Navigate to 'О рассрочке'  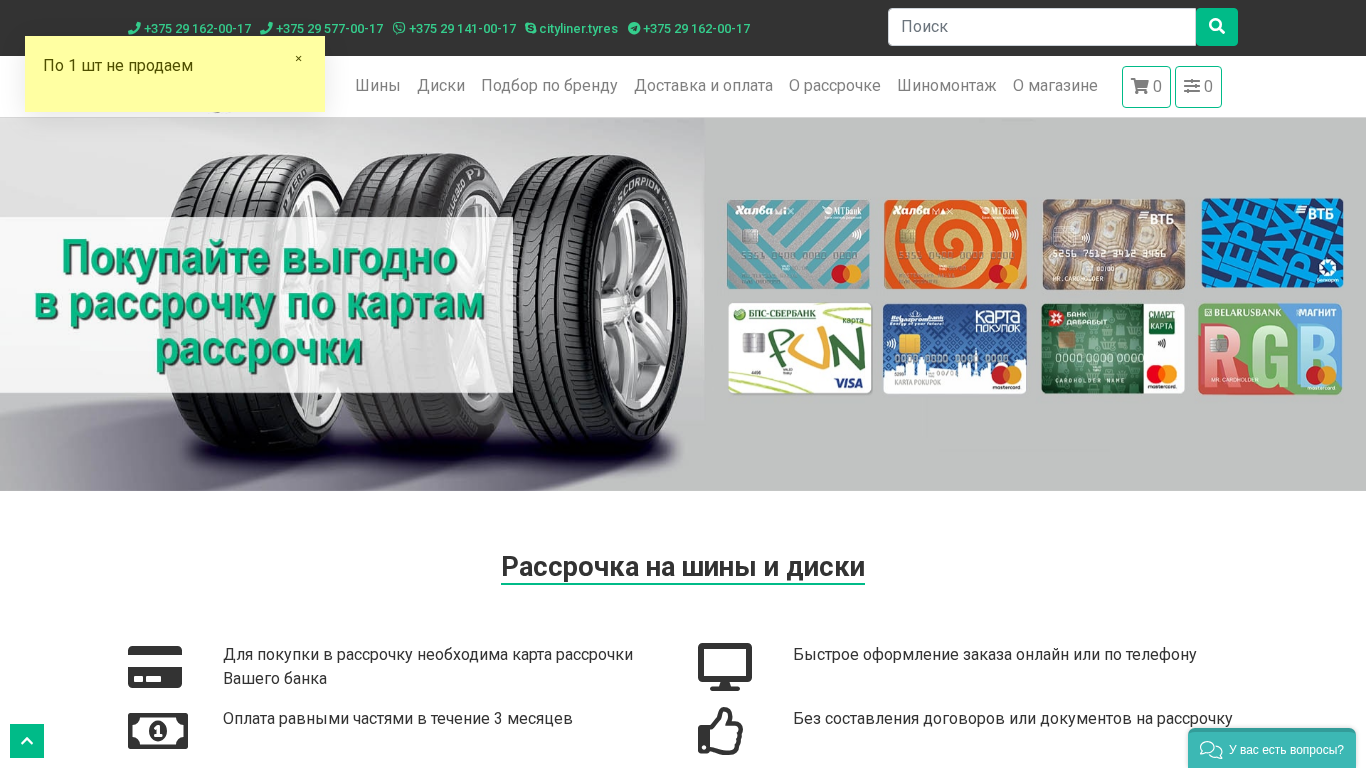tap(835, 86)
